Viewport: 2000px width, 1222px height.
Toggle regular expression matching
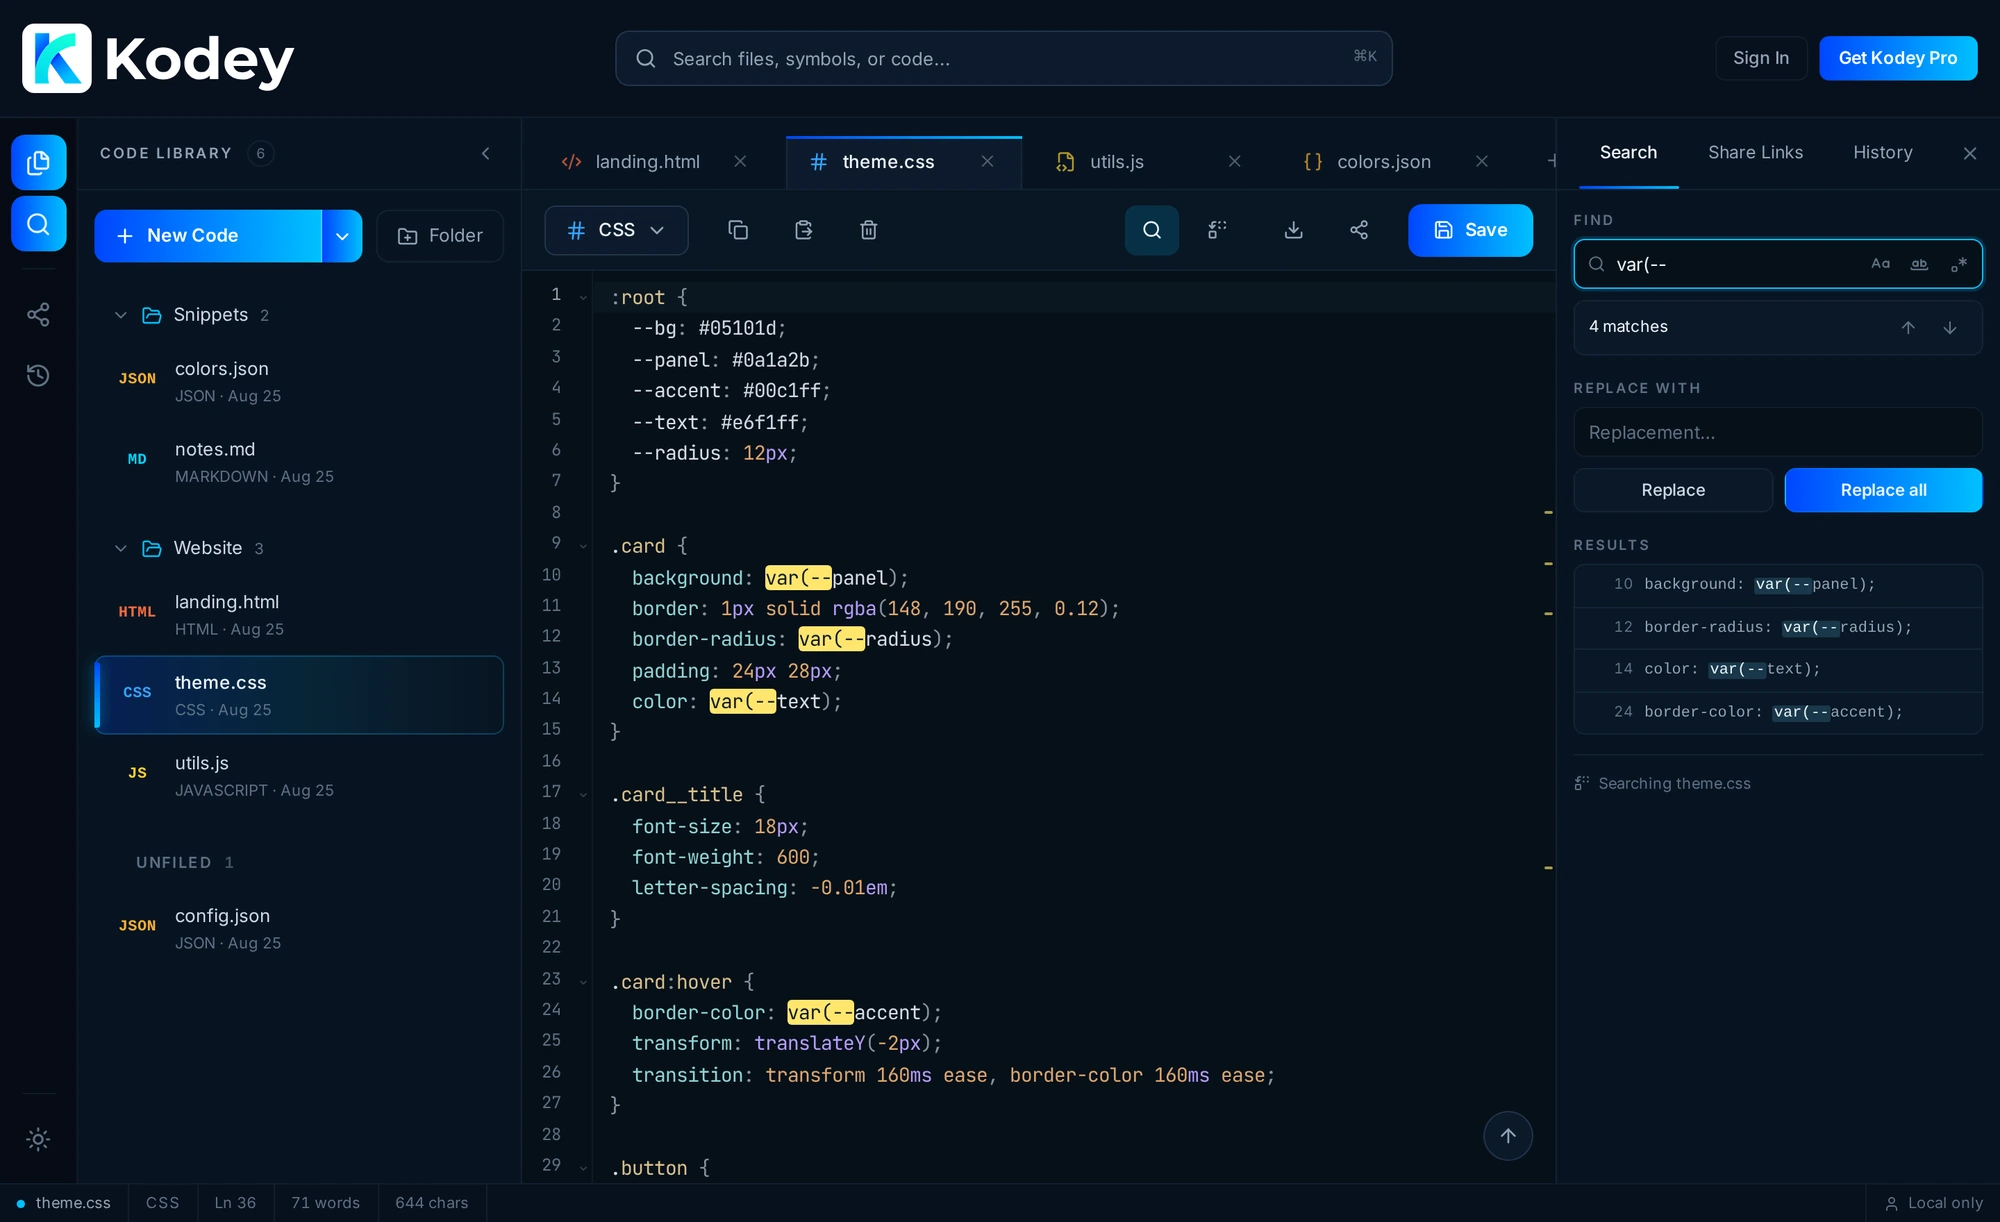tap(1959, 264)
